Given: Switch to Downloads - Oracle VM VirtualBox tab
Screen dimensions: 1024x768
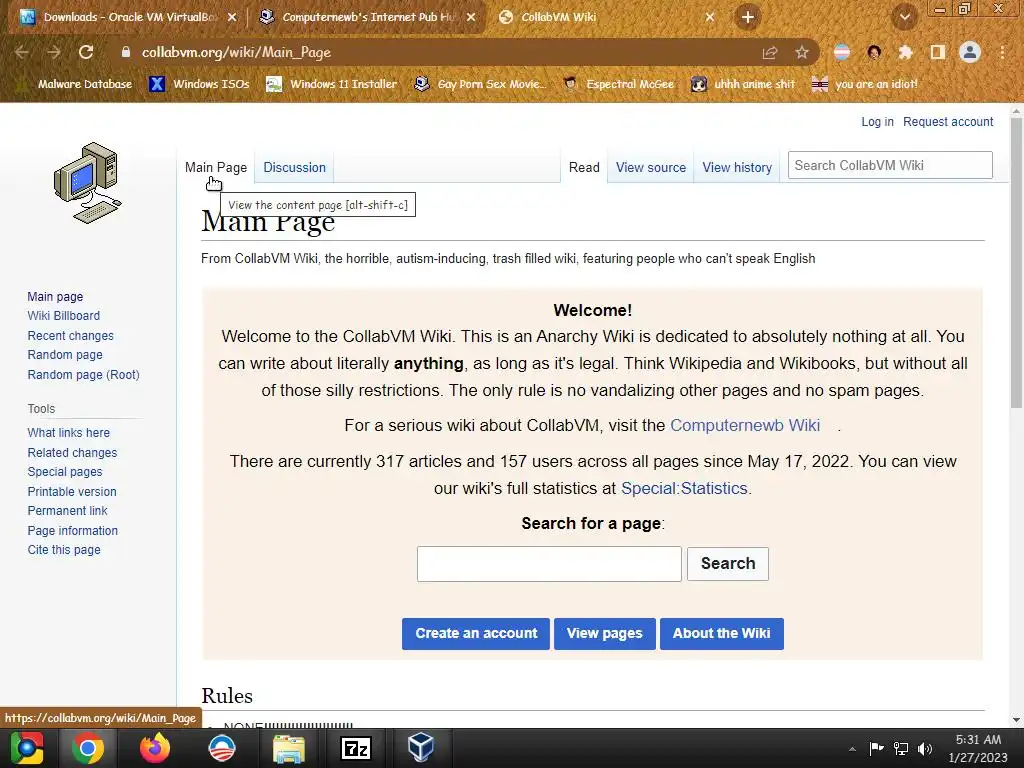Looking at the screenshot, I should coord(121,17).
